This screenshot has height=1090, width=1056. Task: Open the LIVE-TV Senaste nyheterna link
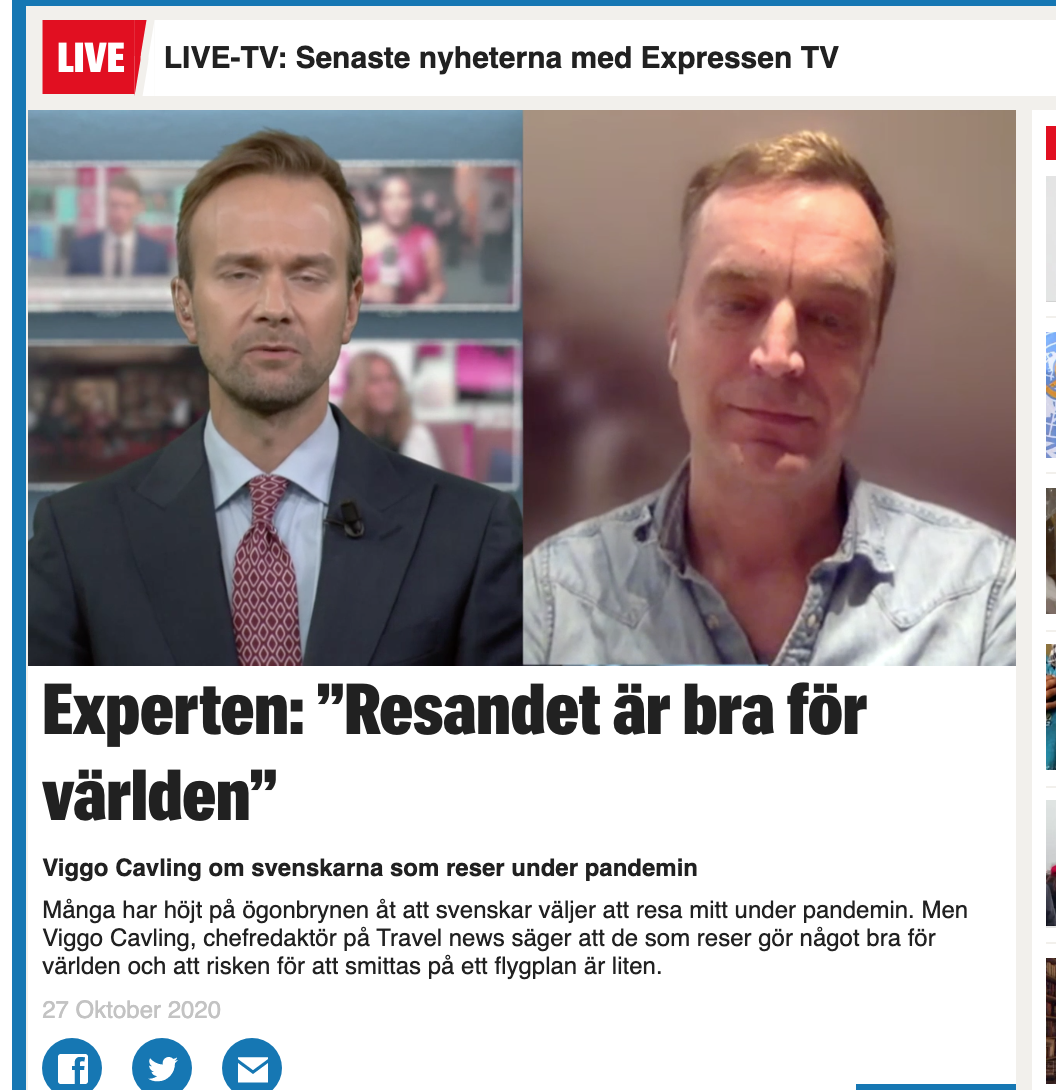[501, 58]
